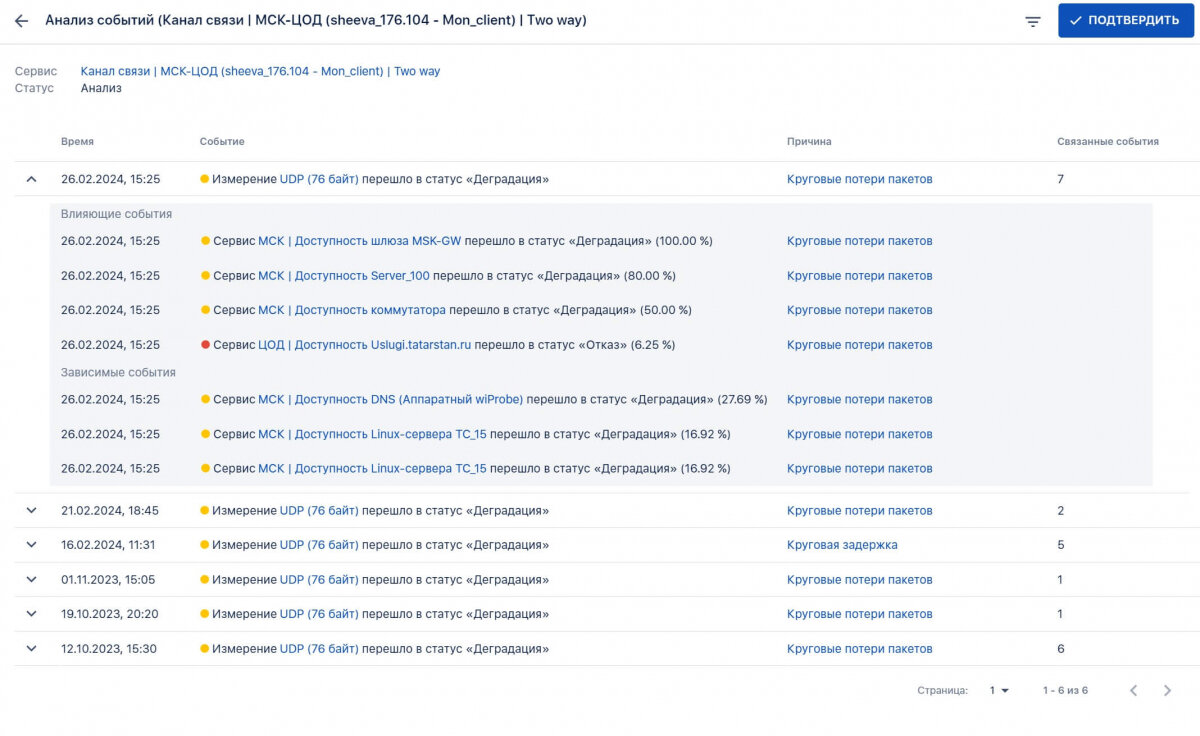Go back using the left arrow icon

(x=22, y=21)
